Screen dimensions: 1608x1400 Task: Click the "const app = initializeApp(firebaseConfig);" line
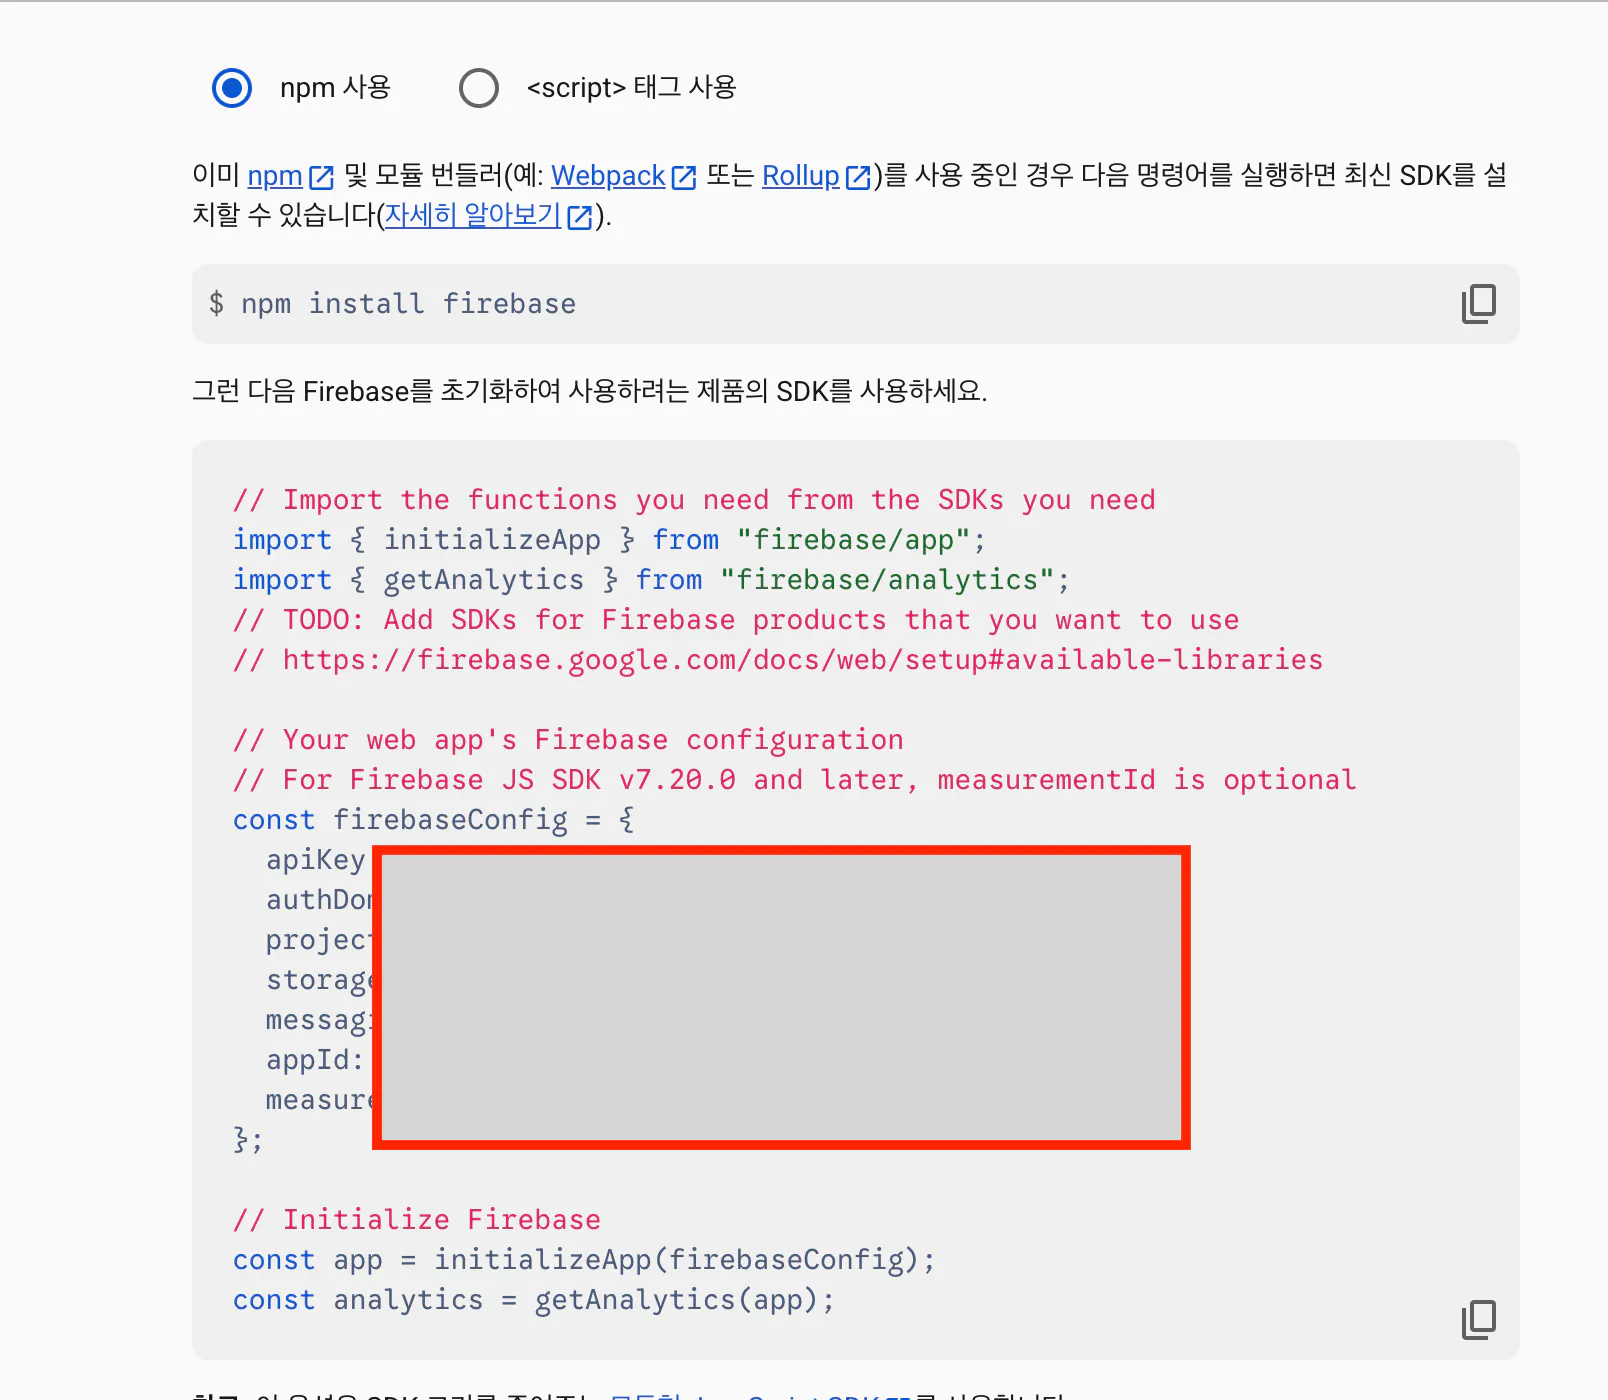click(x=584, y=1260)
